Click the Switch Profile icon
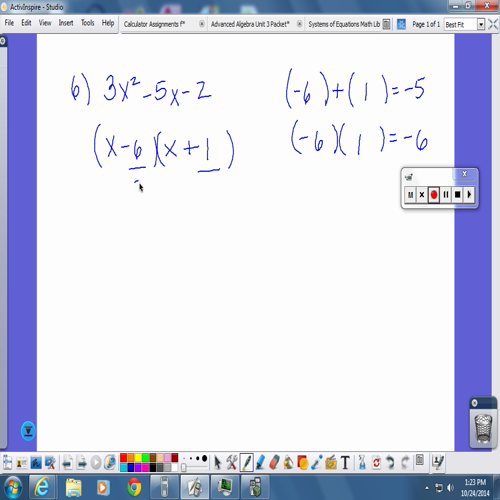Image resolution: width=500 pixels, height=500 pixels. 22,463
